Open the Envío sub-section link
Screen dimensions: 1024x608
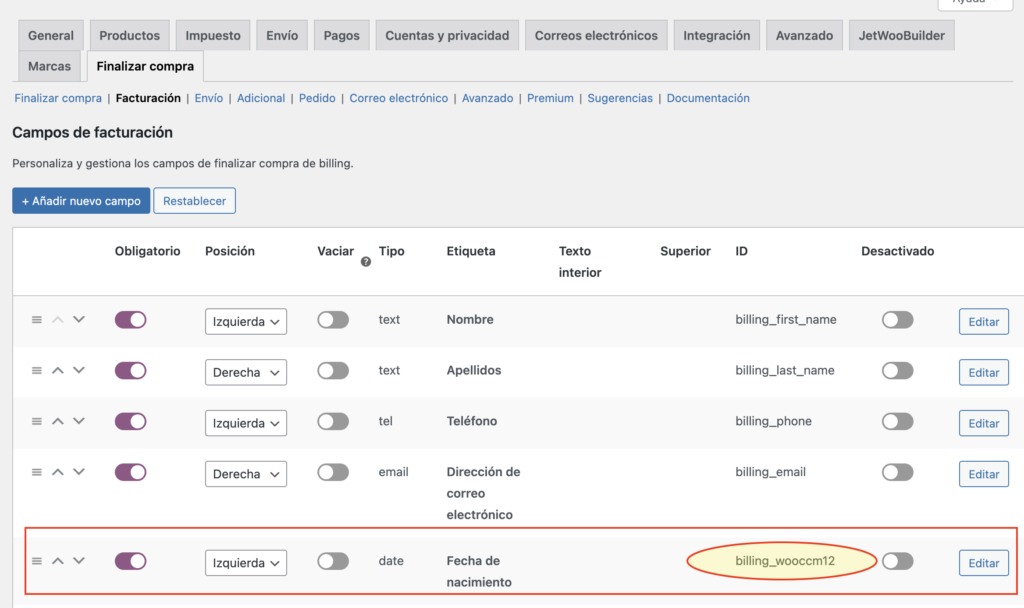tap(209, 98)
